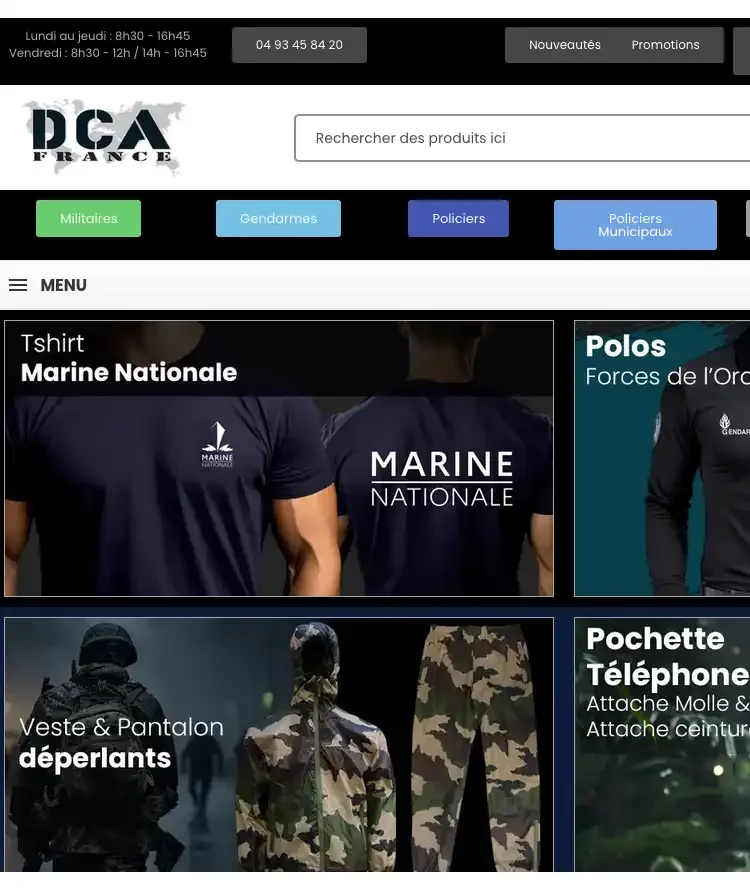Open the Promotions page
This screenshot has height=890, width=750.
click(665, 45)
